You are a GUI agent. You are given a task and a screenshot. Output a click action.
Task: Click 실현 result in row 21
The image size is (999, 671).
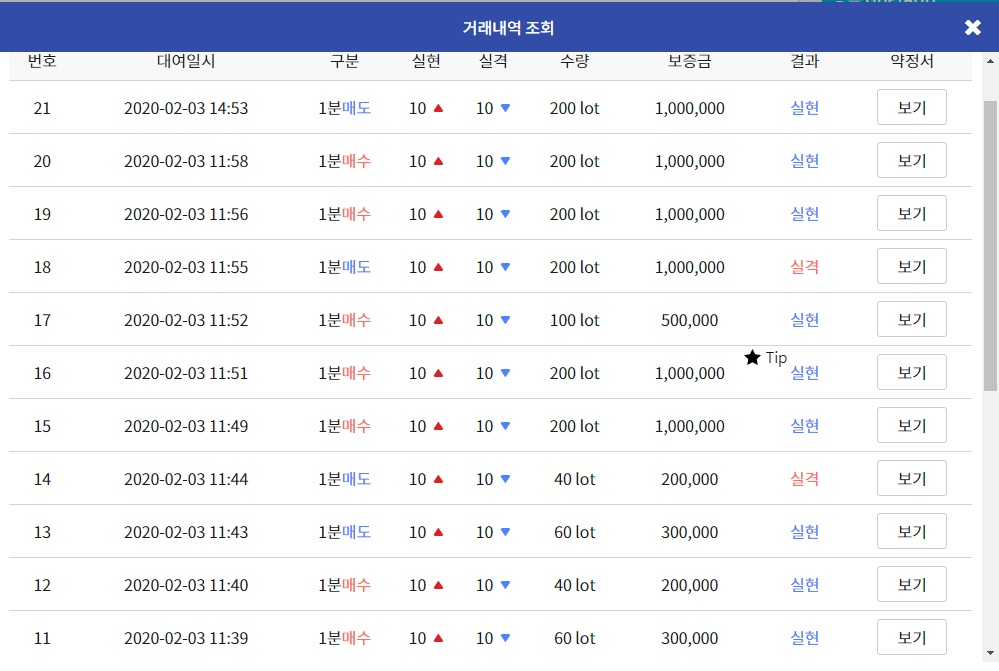coord(805,108)
